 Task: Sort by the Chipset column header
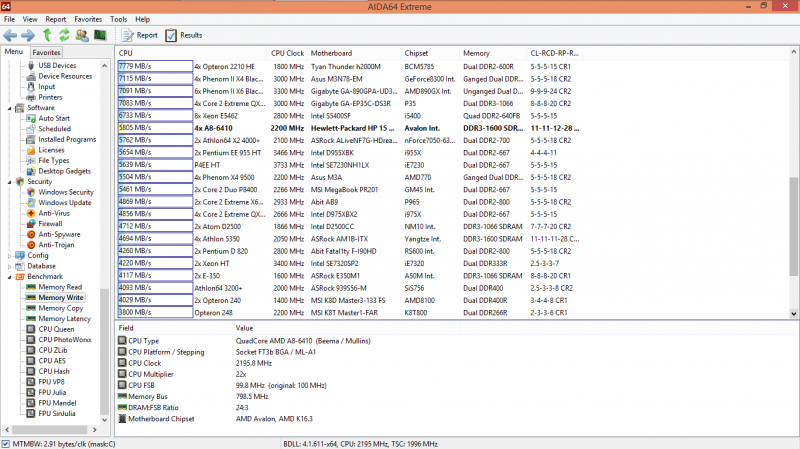pyautogui.click(x=430, y=53)
